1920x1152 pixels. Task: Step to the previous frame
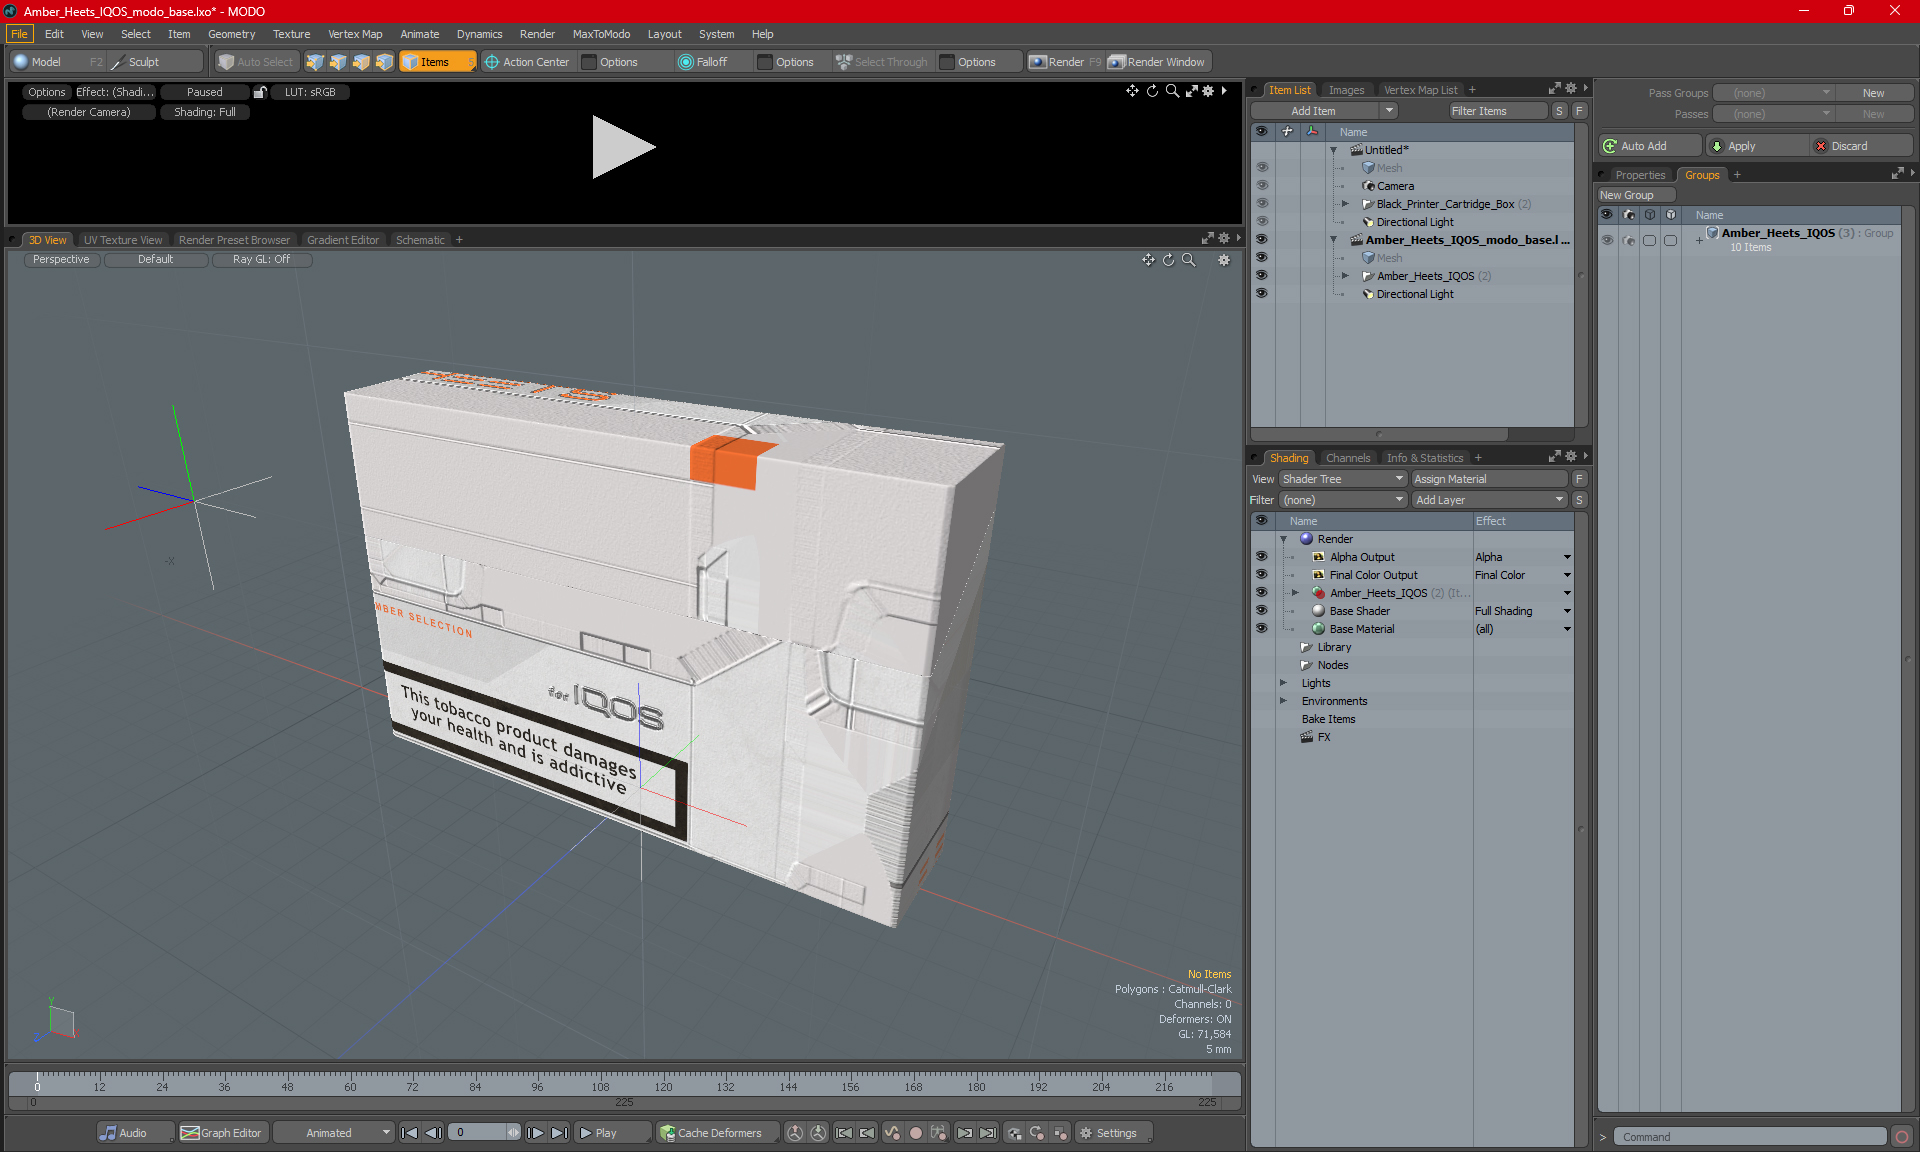(433, 1133)
